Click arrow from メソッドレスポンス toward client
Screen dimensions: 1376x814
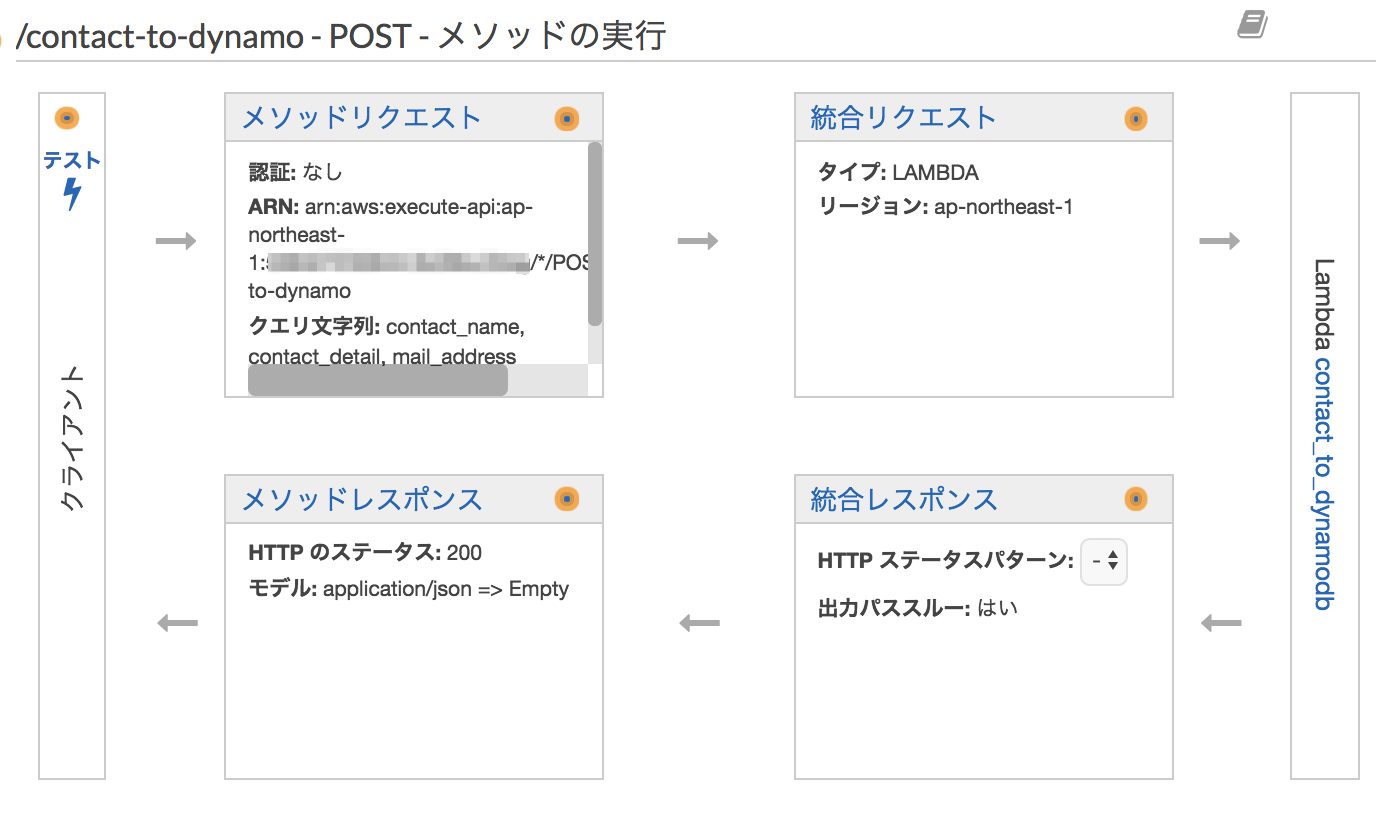tap(178, 624)
